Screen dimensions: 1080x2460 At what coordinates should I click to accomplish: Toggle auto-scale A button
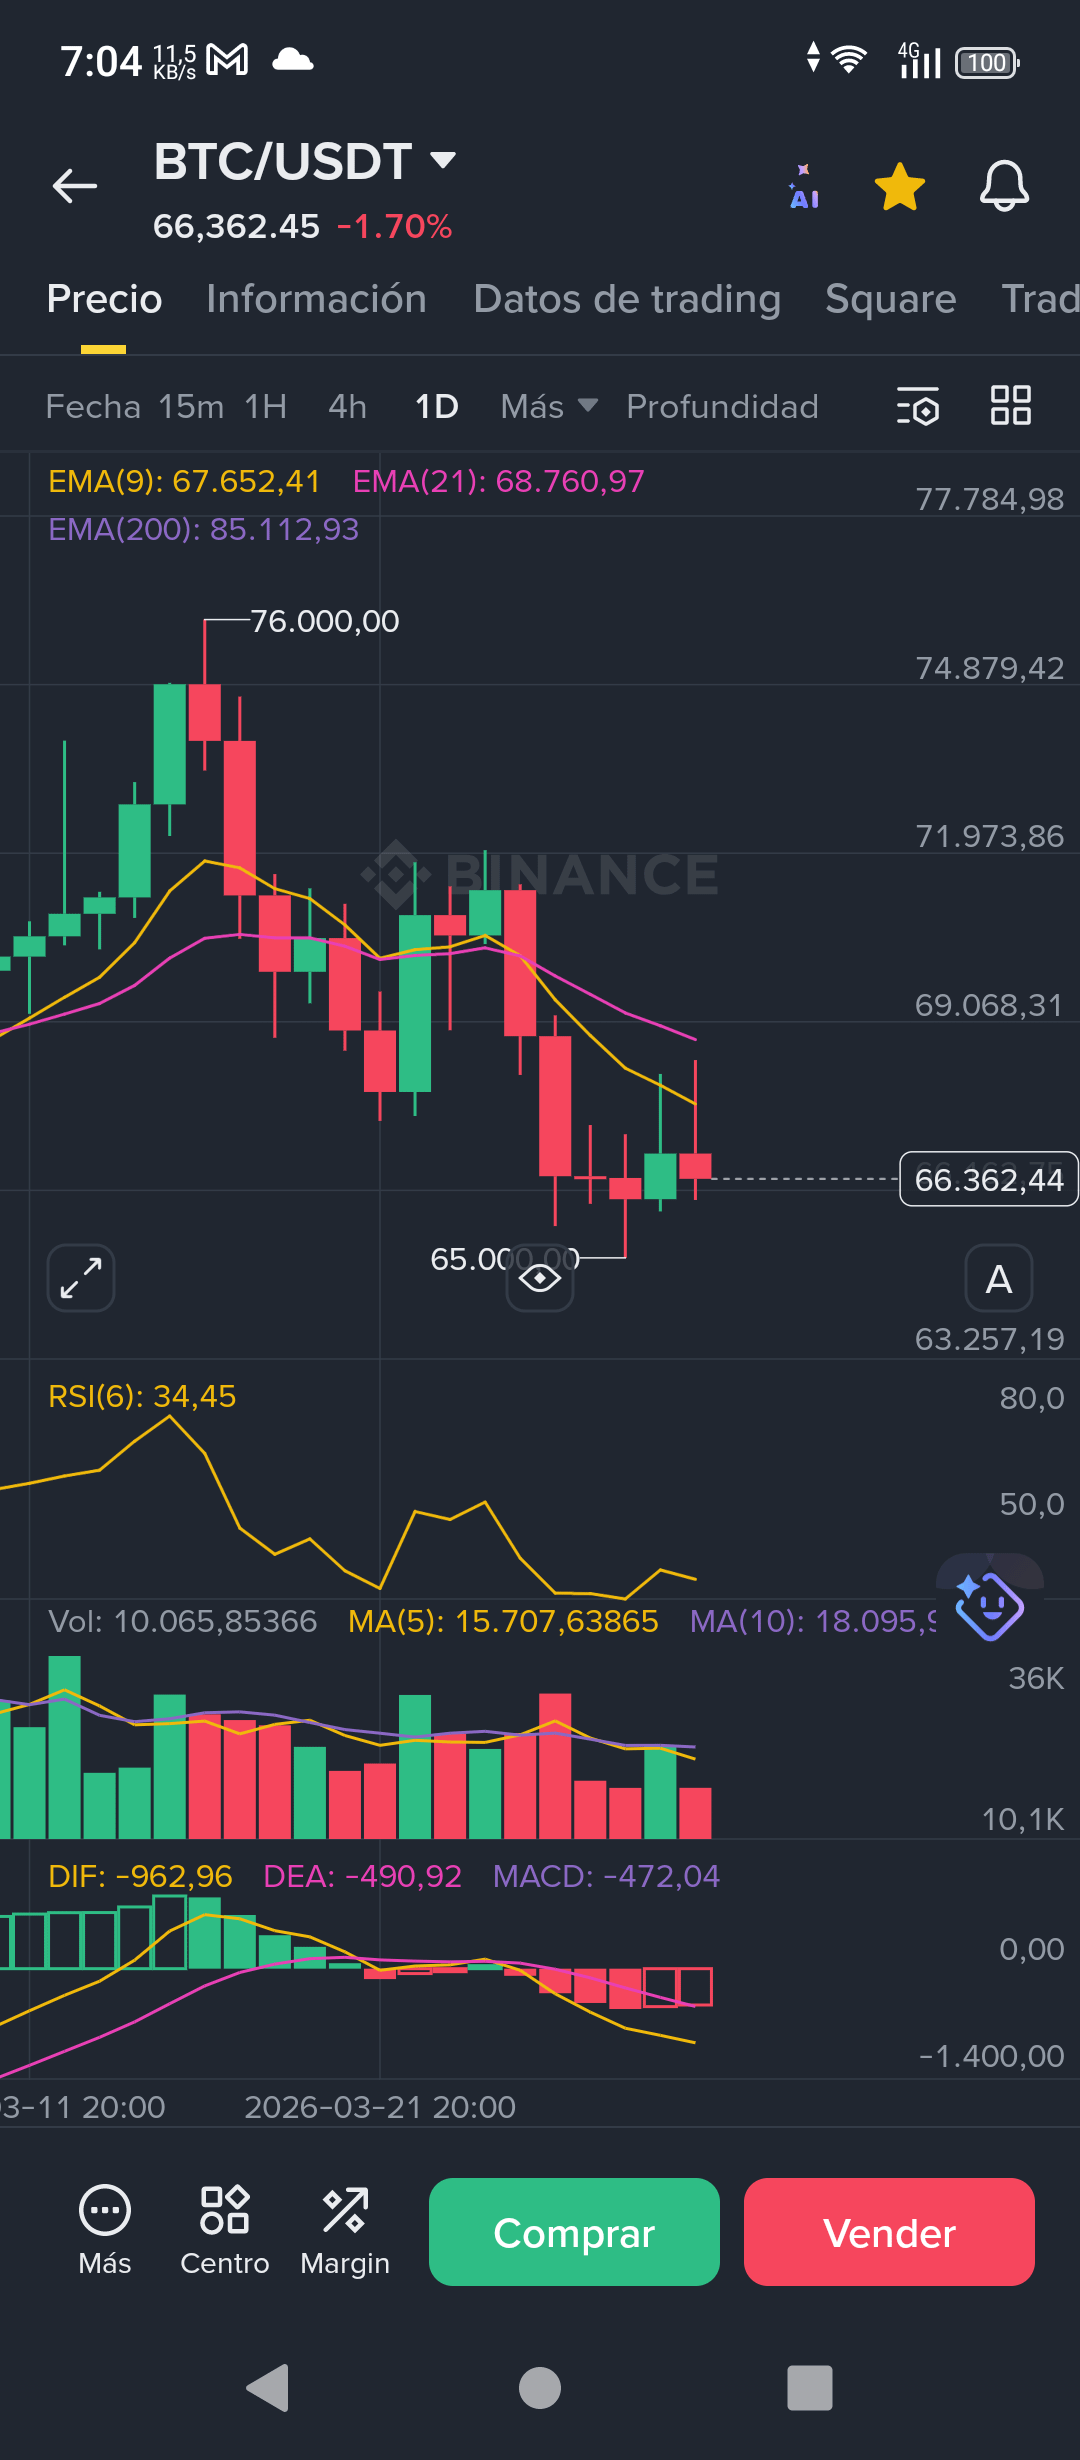click(998, 1278)
